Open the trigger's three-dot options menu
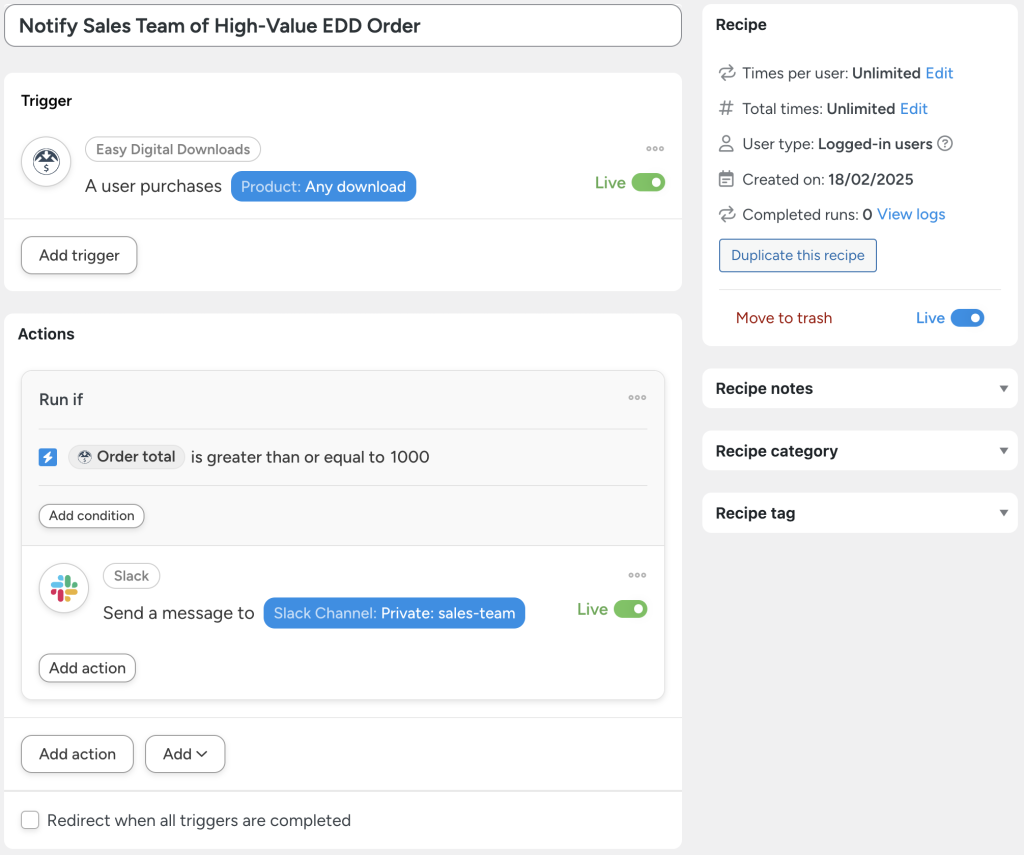The width and height of the screenshot is (1024, 855). coord(655,148)
